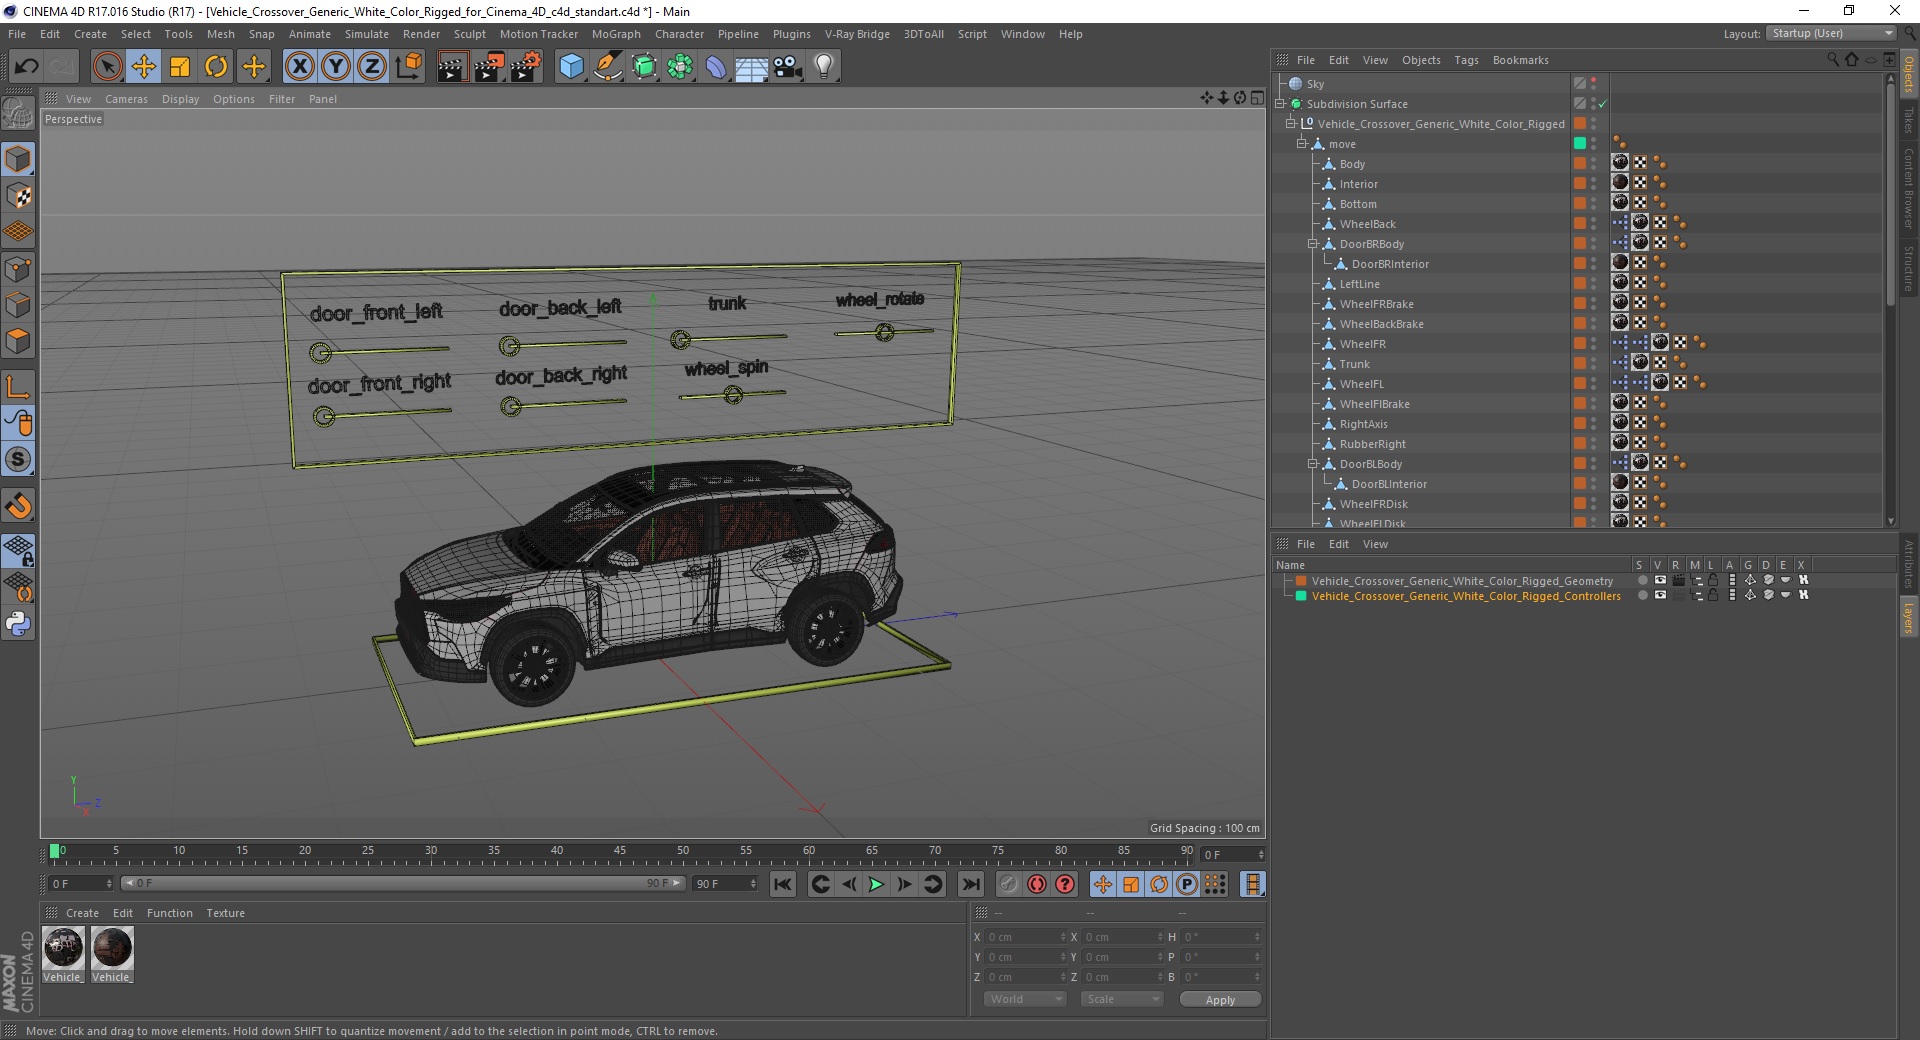Image resolution: width=1920 pixels, height=1040 pixels.
Task: Click Record Active Objects button
Action: [x=1008, y=884]
